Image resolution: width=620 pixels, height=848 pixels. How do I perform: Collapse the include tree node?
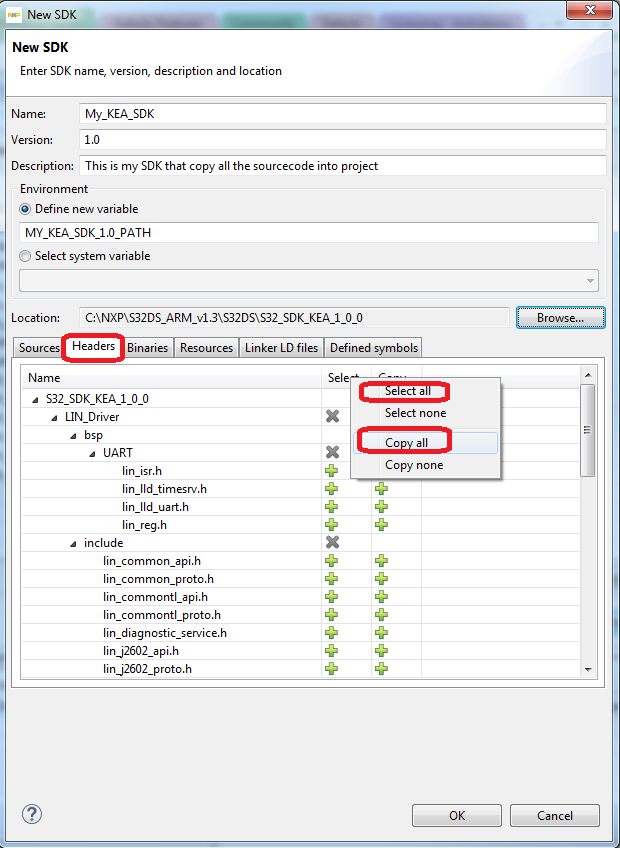pos(73,544)
